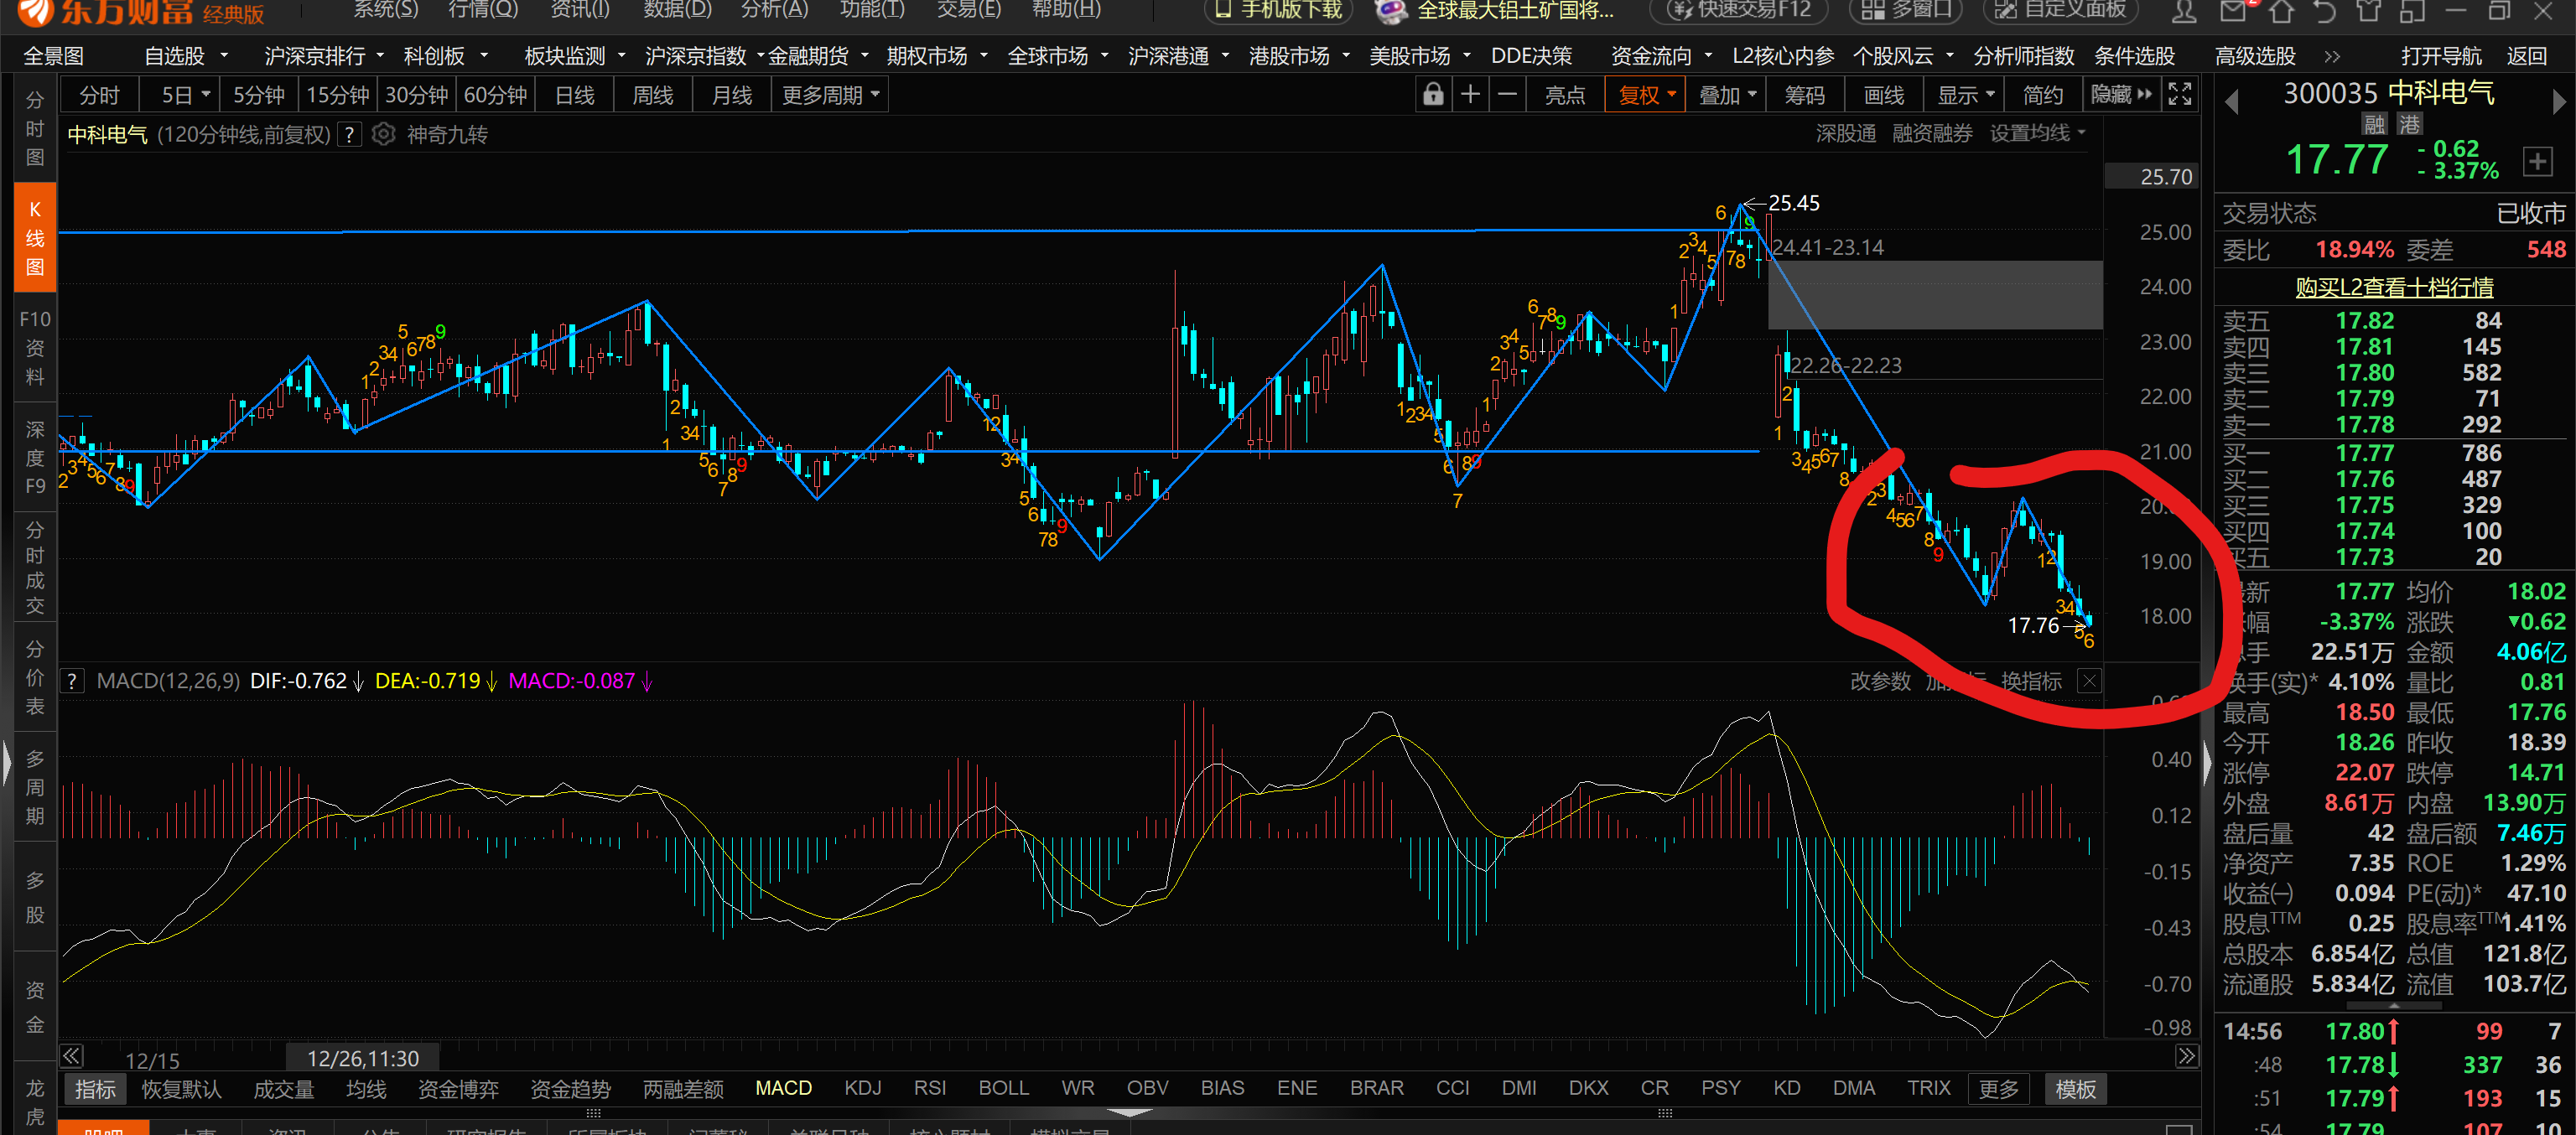This screenshot has height=1135, width=2576.
Task: Switch to the 周线 period tab
Action: click(x=653, y=95)
